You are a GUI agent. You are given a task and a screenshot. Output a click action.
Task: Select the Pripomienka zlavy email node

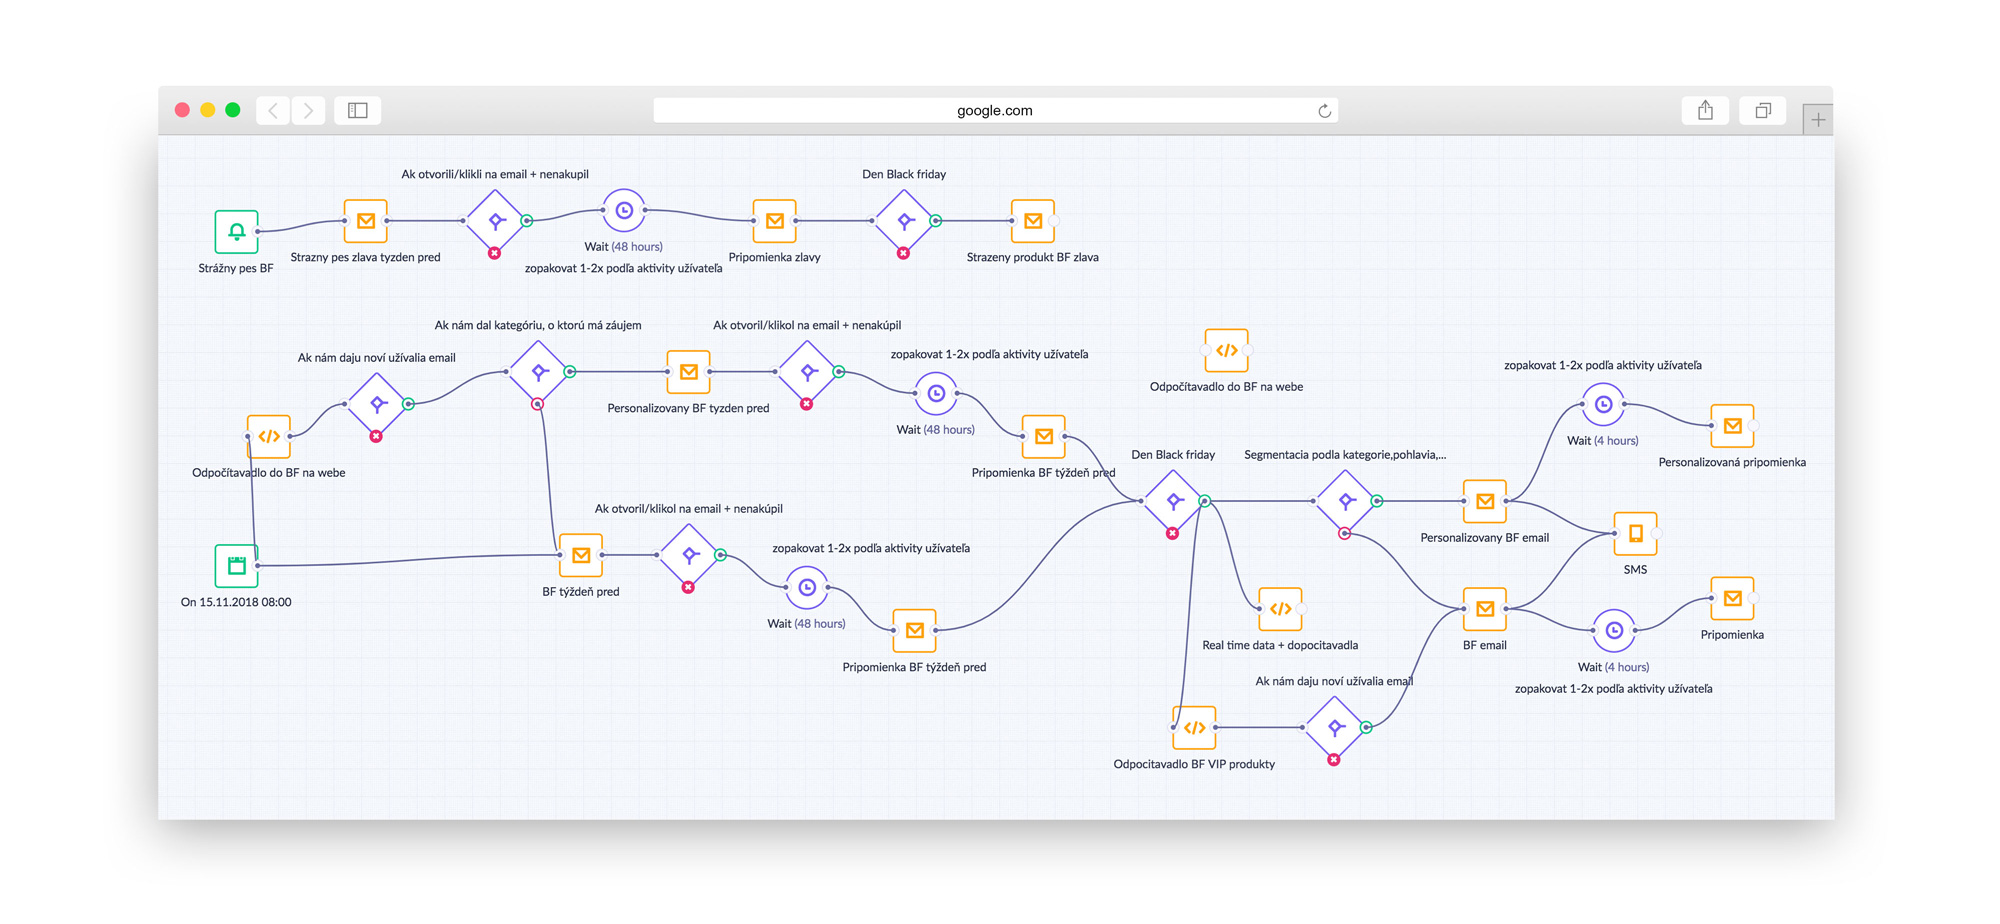click(774, 221)
